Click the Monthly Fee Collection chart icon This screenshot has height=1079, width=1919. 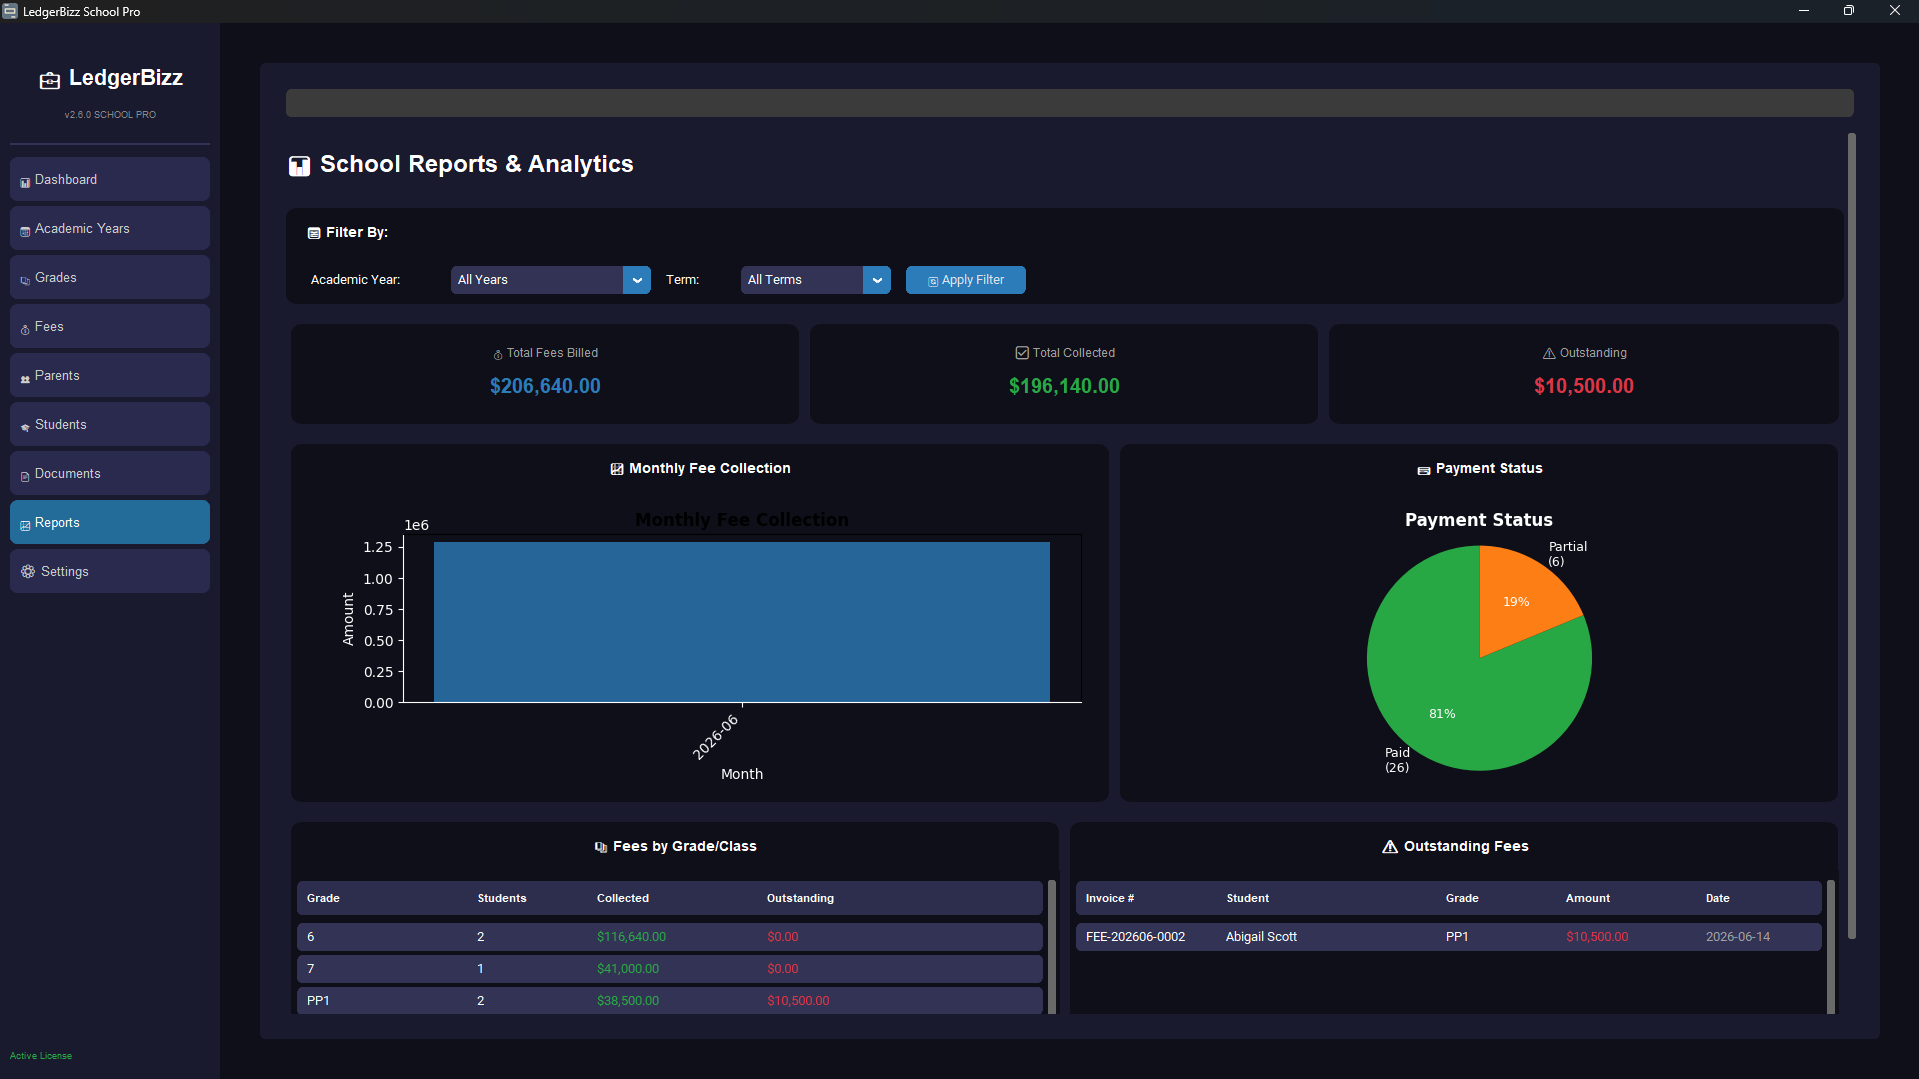(617, 469)
